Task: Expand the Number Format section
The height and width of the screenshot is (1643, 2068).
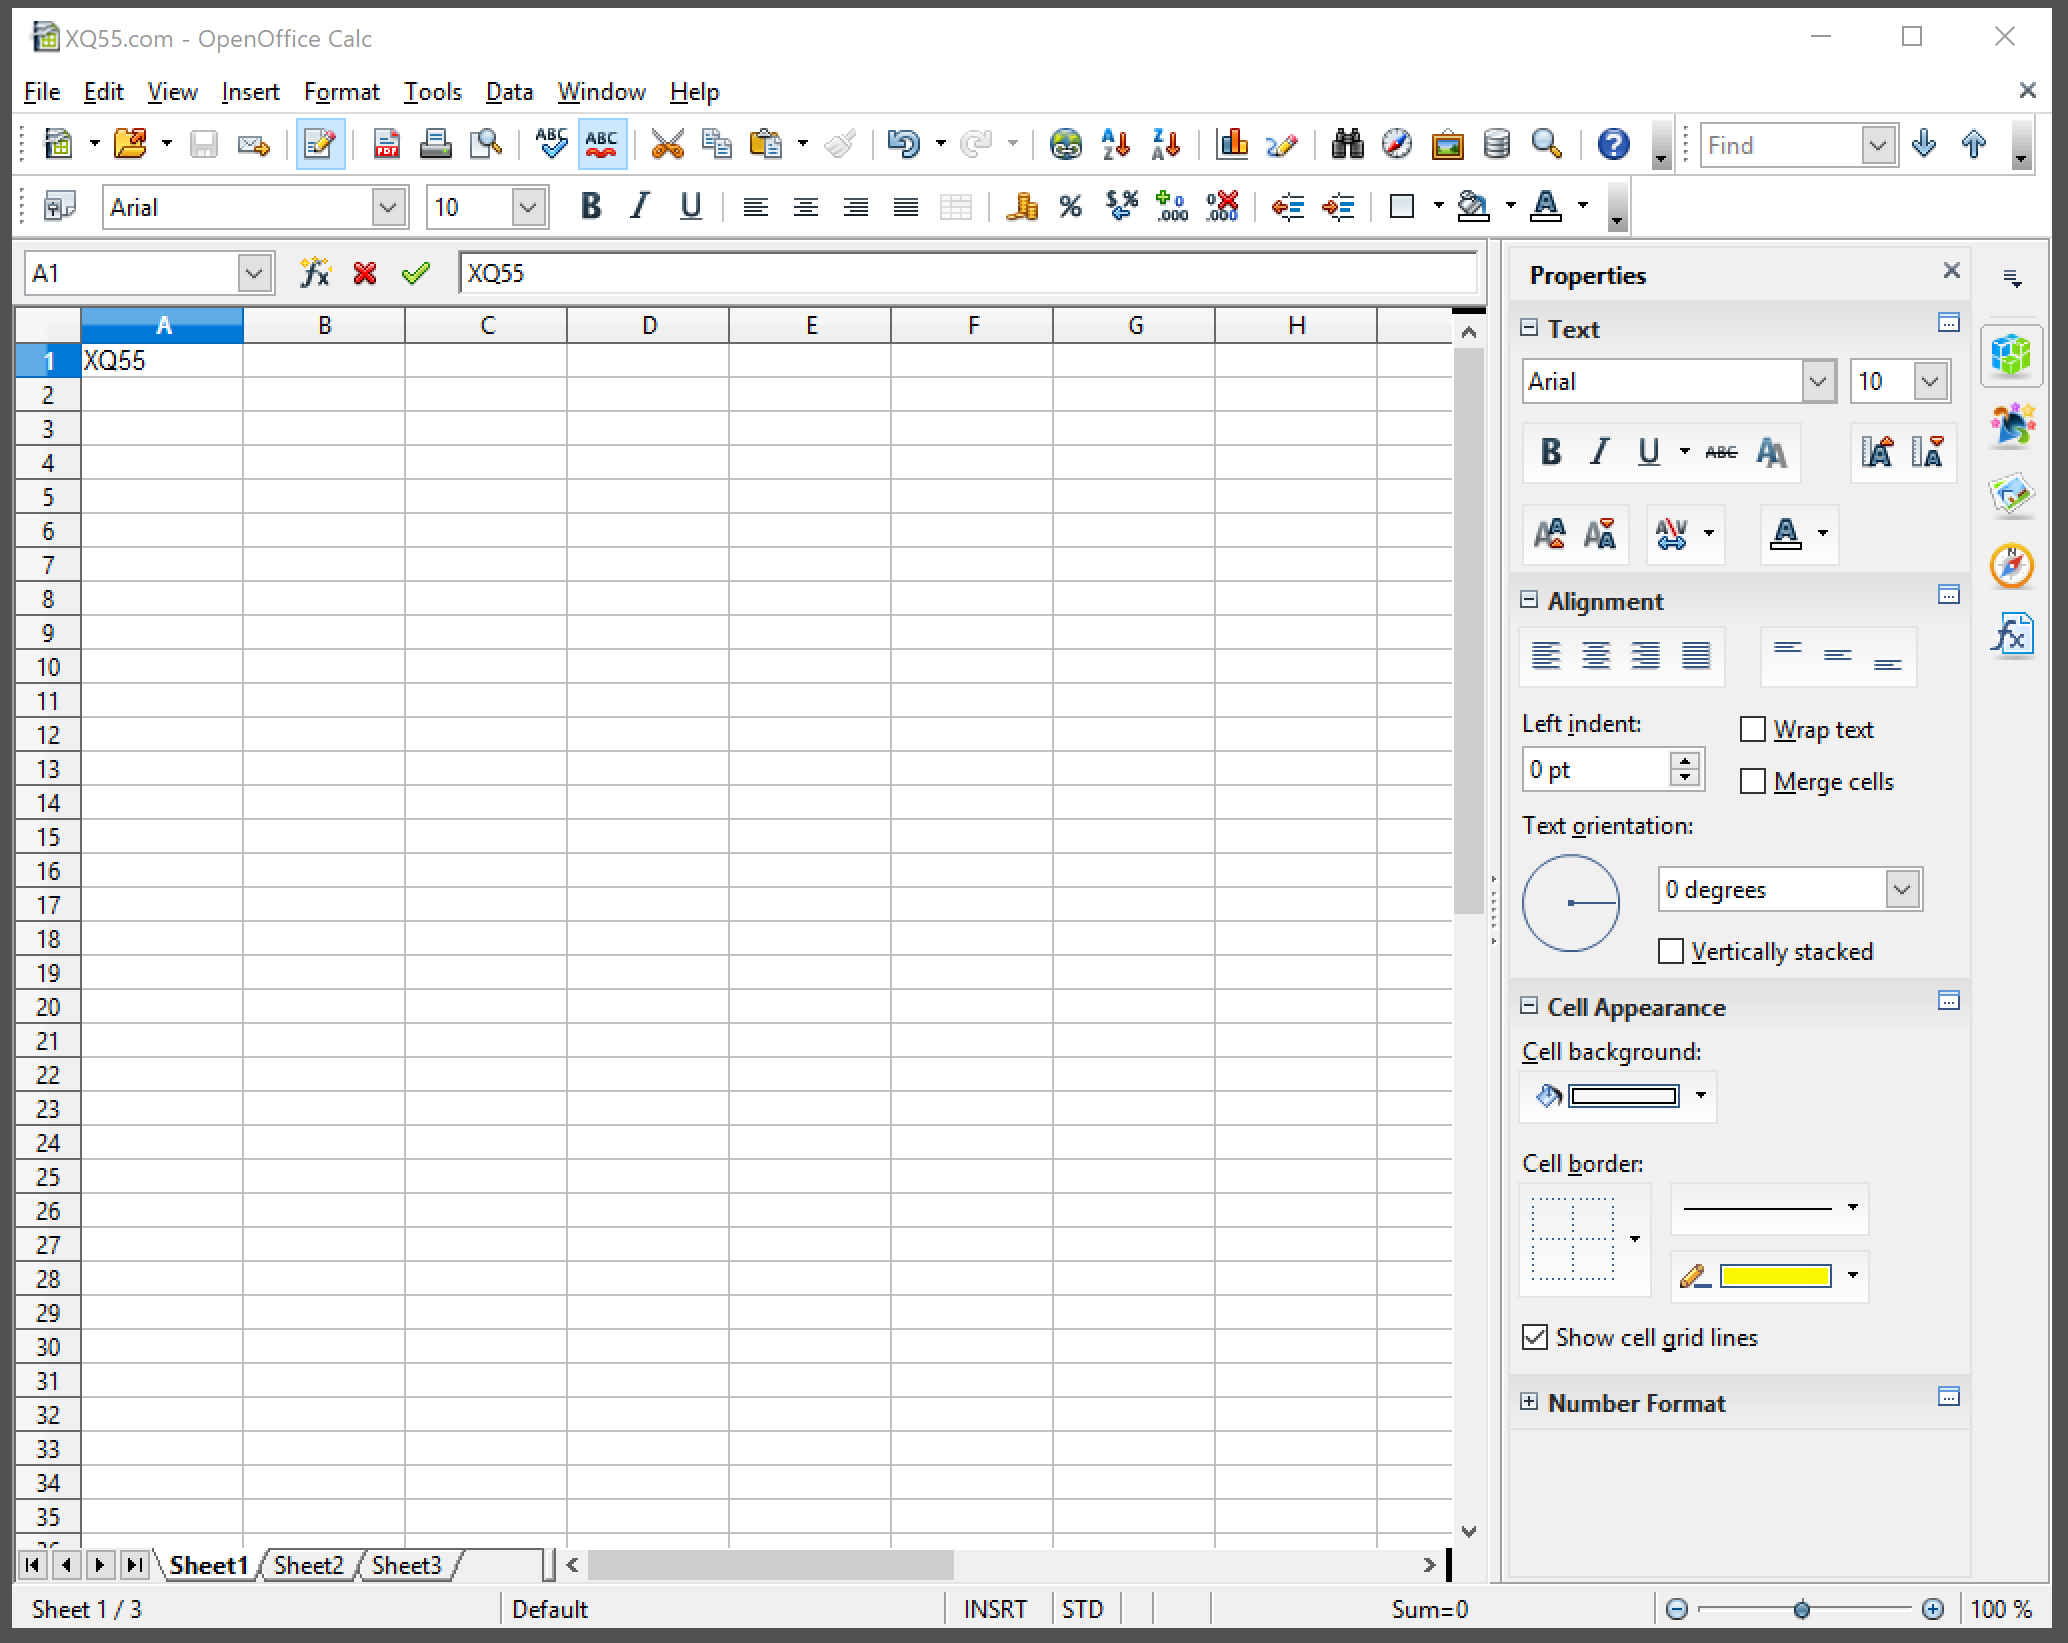Action: pyautogui.click(x=1529, y=1402)
